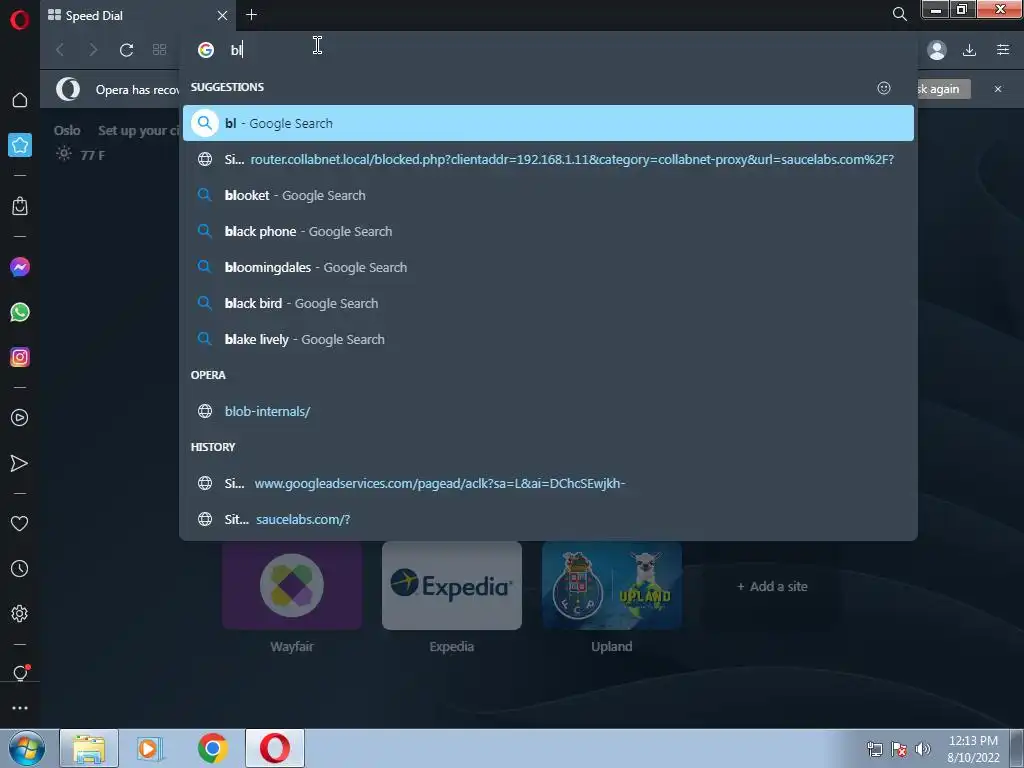Choose the 'blooket' search suggestion

[x=548, y=195]
